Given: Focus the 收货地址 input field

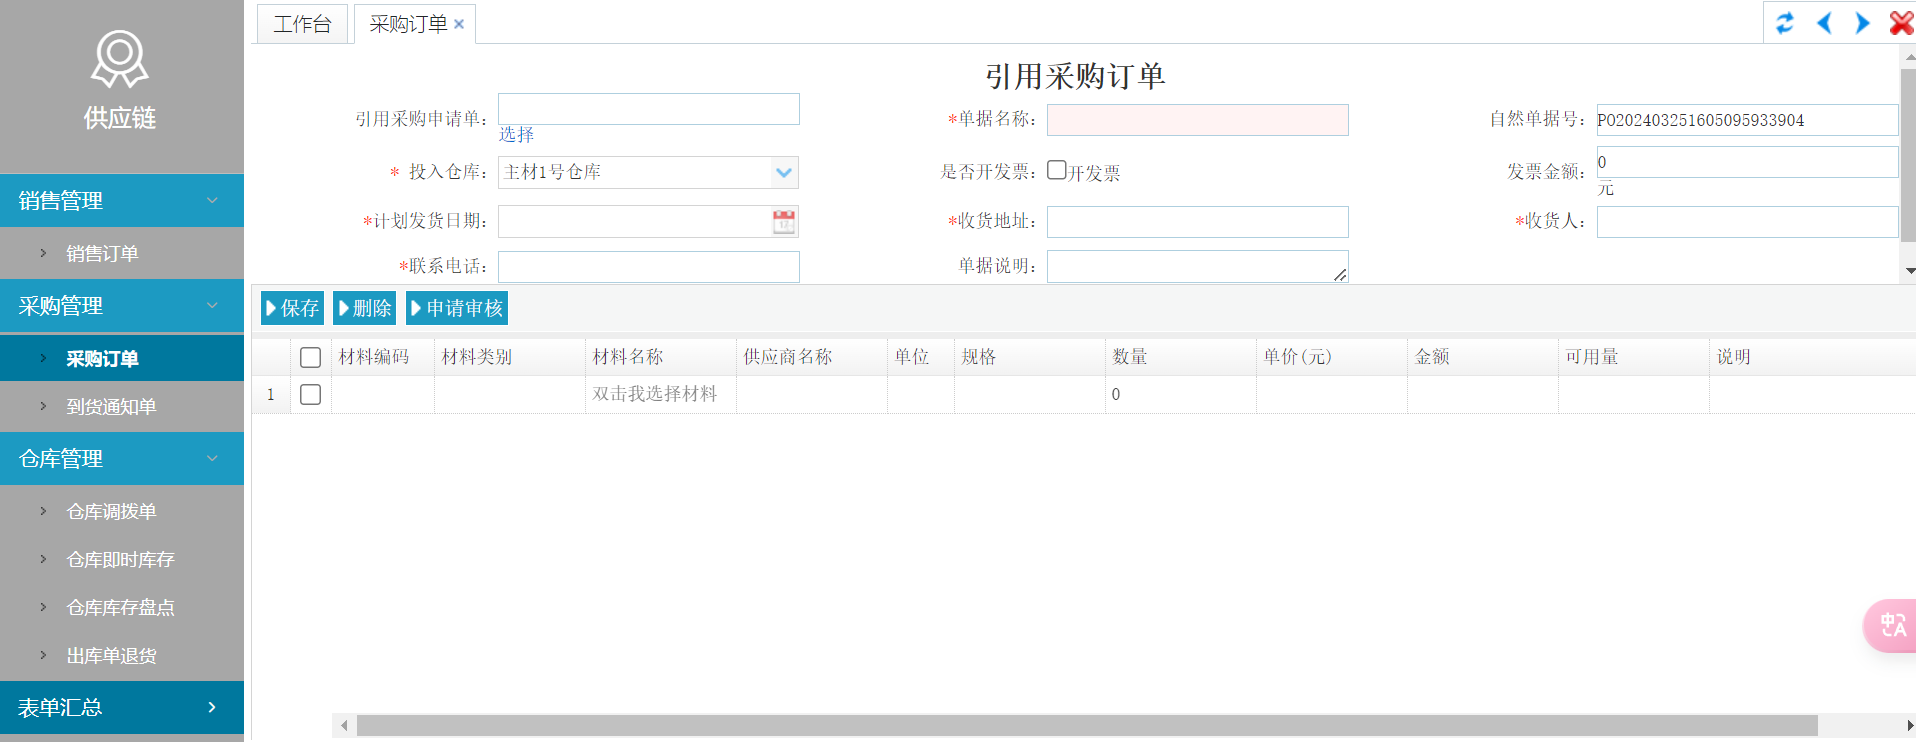Looking at the screenshot, I should tap(1197, 222).
